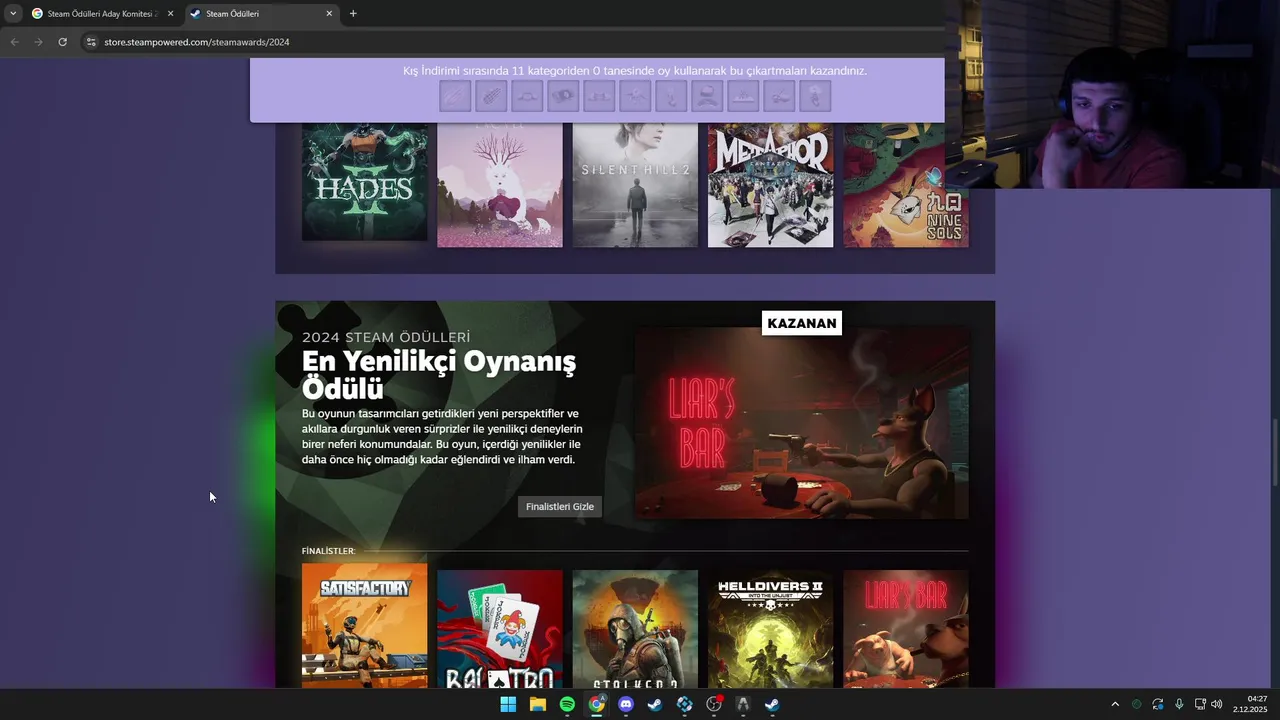Click the fourth sticker slot in banner
Image resolution: width=1280 pixels, height=720 pixels.
coord(563,96)
